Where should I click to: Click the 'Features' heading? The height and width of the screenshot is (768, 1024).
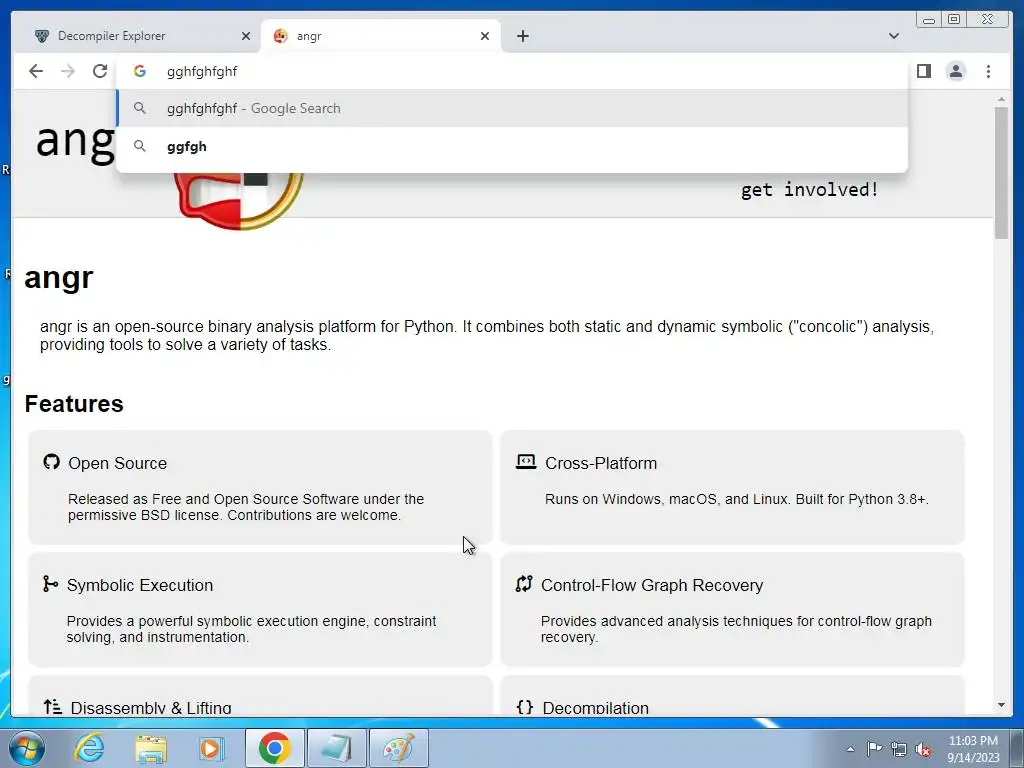pyautogui.click(x=74, y=404)
